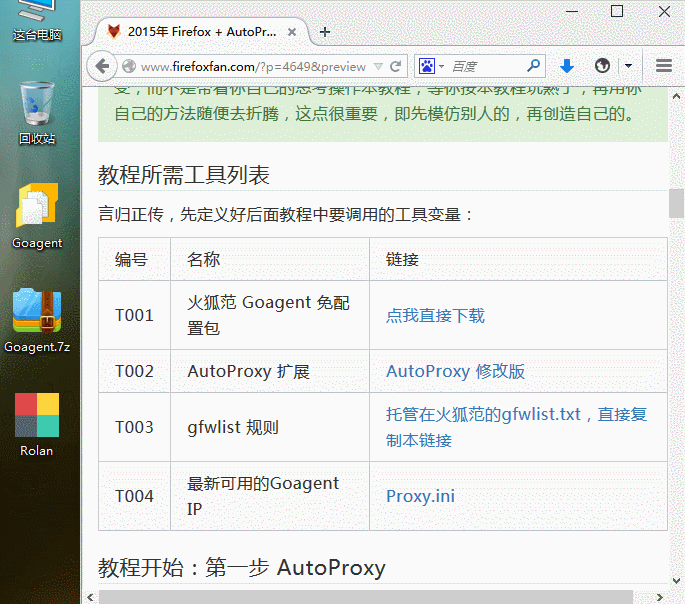
Task: Minimize the Firefox window
Action: [572, 11]
